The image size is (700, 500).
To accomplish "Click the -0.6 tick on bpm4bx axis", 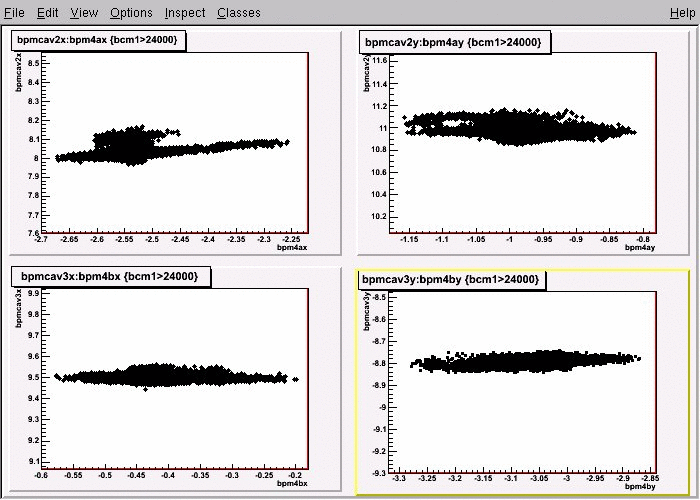I will point(41,476).
